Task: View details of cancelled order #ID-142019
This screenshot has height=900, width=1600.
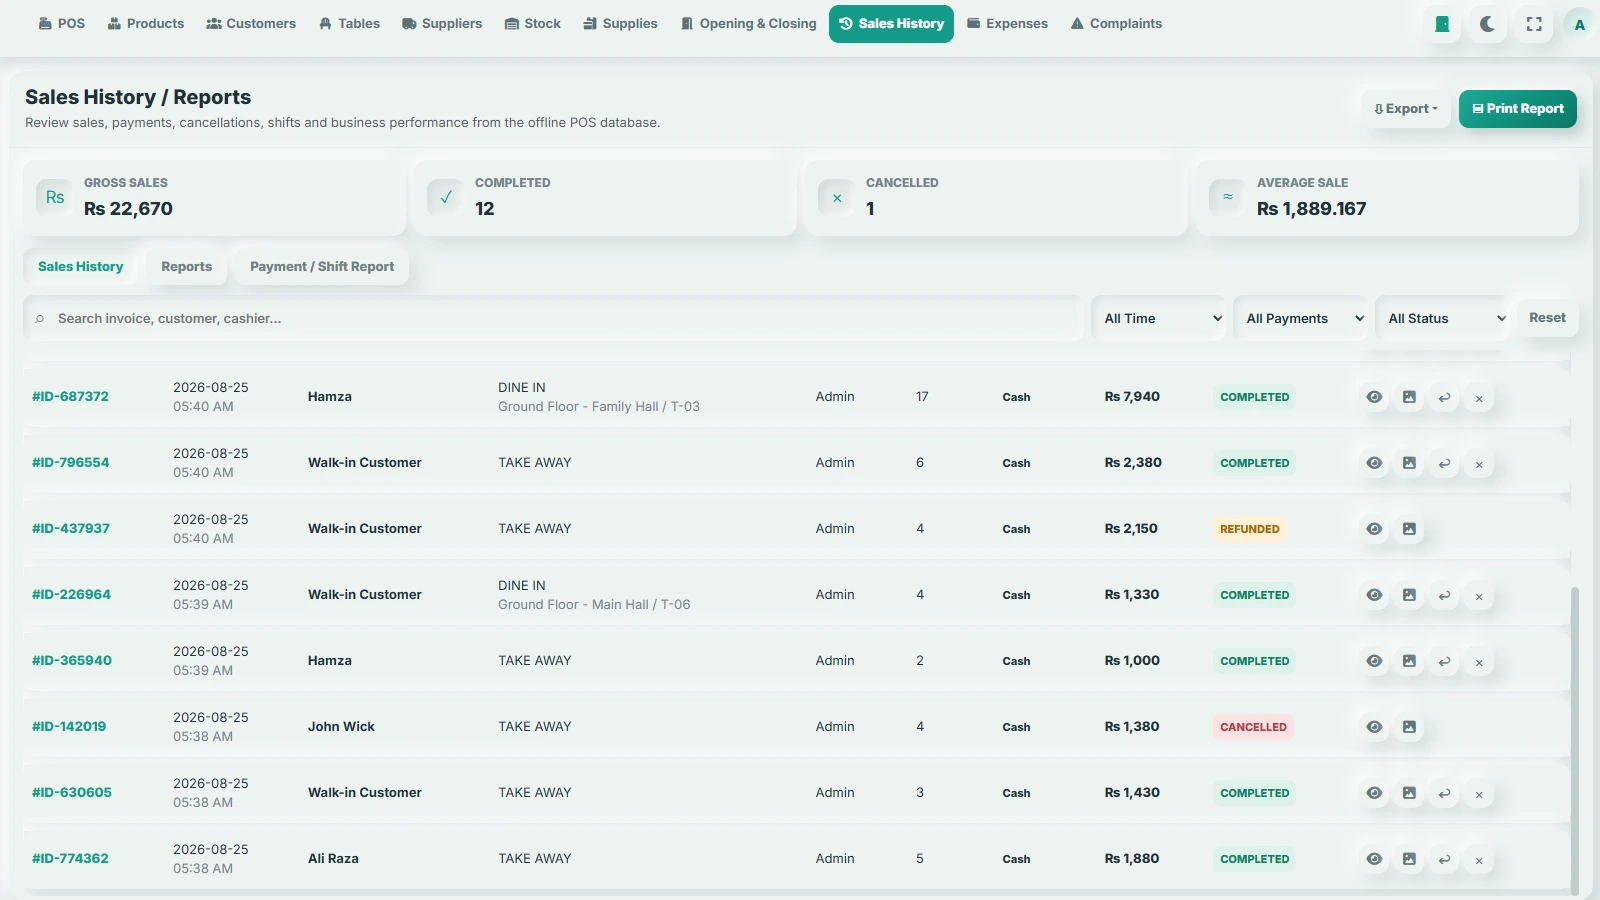Action: point(1375,727)
